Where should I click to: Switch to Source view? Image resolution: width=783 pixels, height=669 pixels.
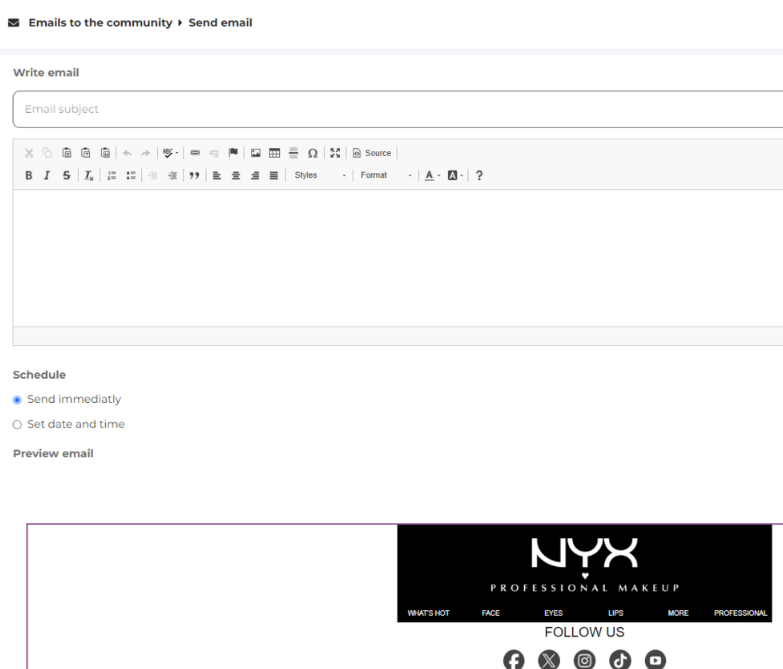(x=371, y=153)
